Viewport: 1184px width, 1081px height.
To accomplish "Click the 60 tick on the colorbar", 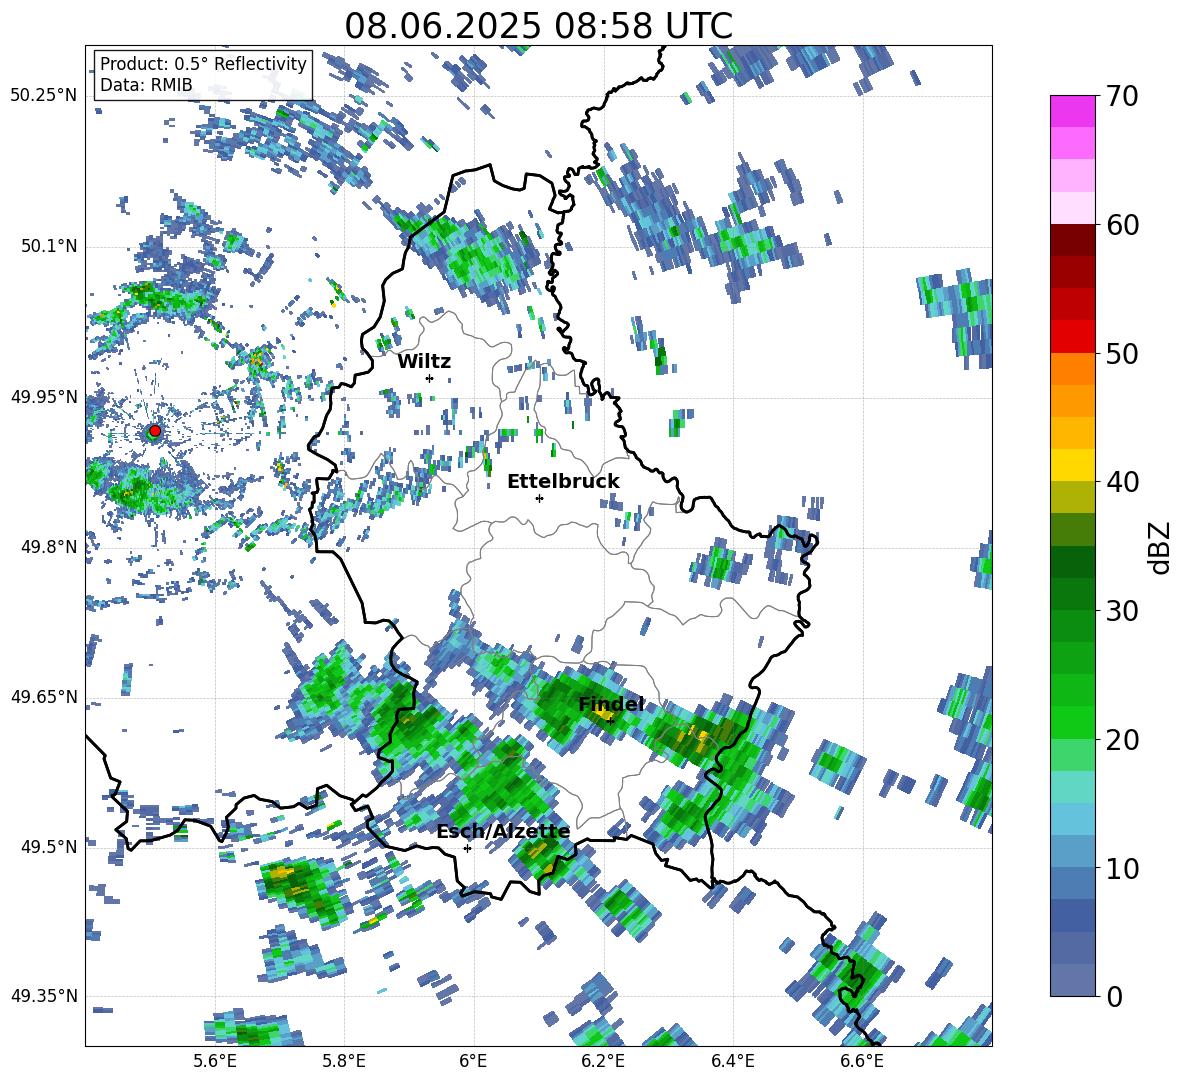I will click(1121, 225).
